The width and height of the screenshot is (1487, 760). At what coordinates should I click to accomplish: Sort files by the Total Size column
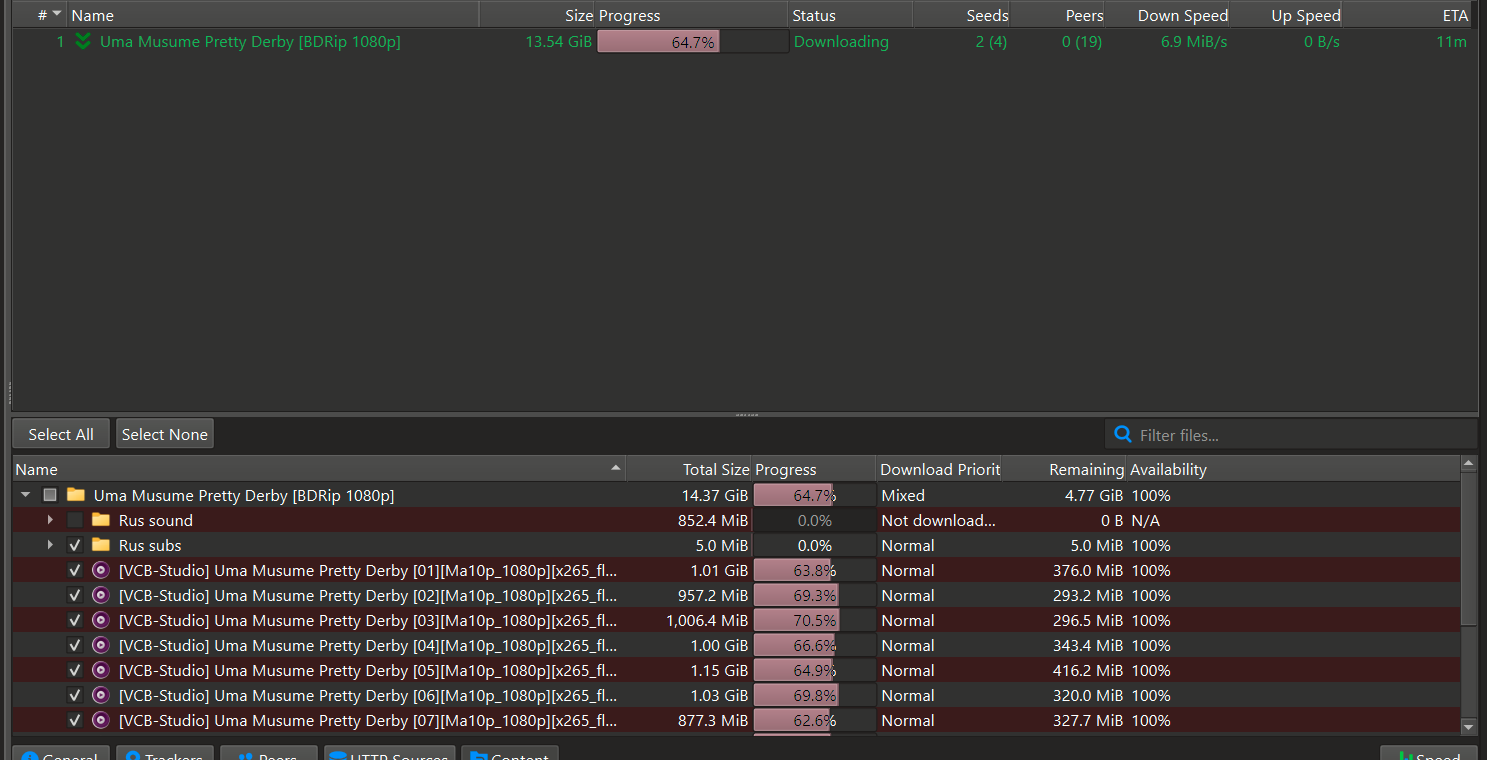coord(688,469)
